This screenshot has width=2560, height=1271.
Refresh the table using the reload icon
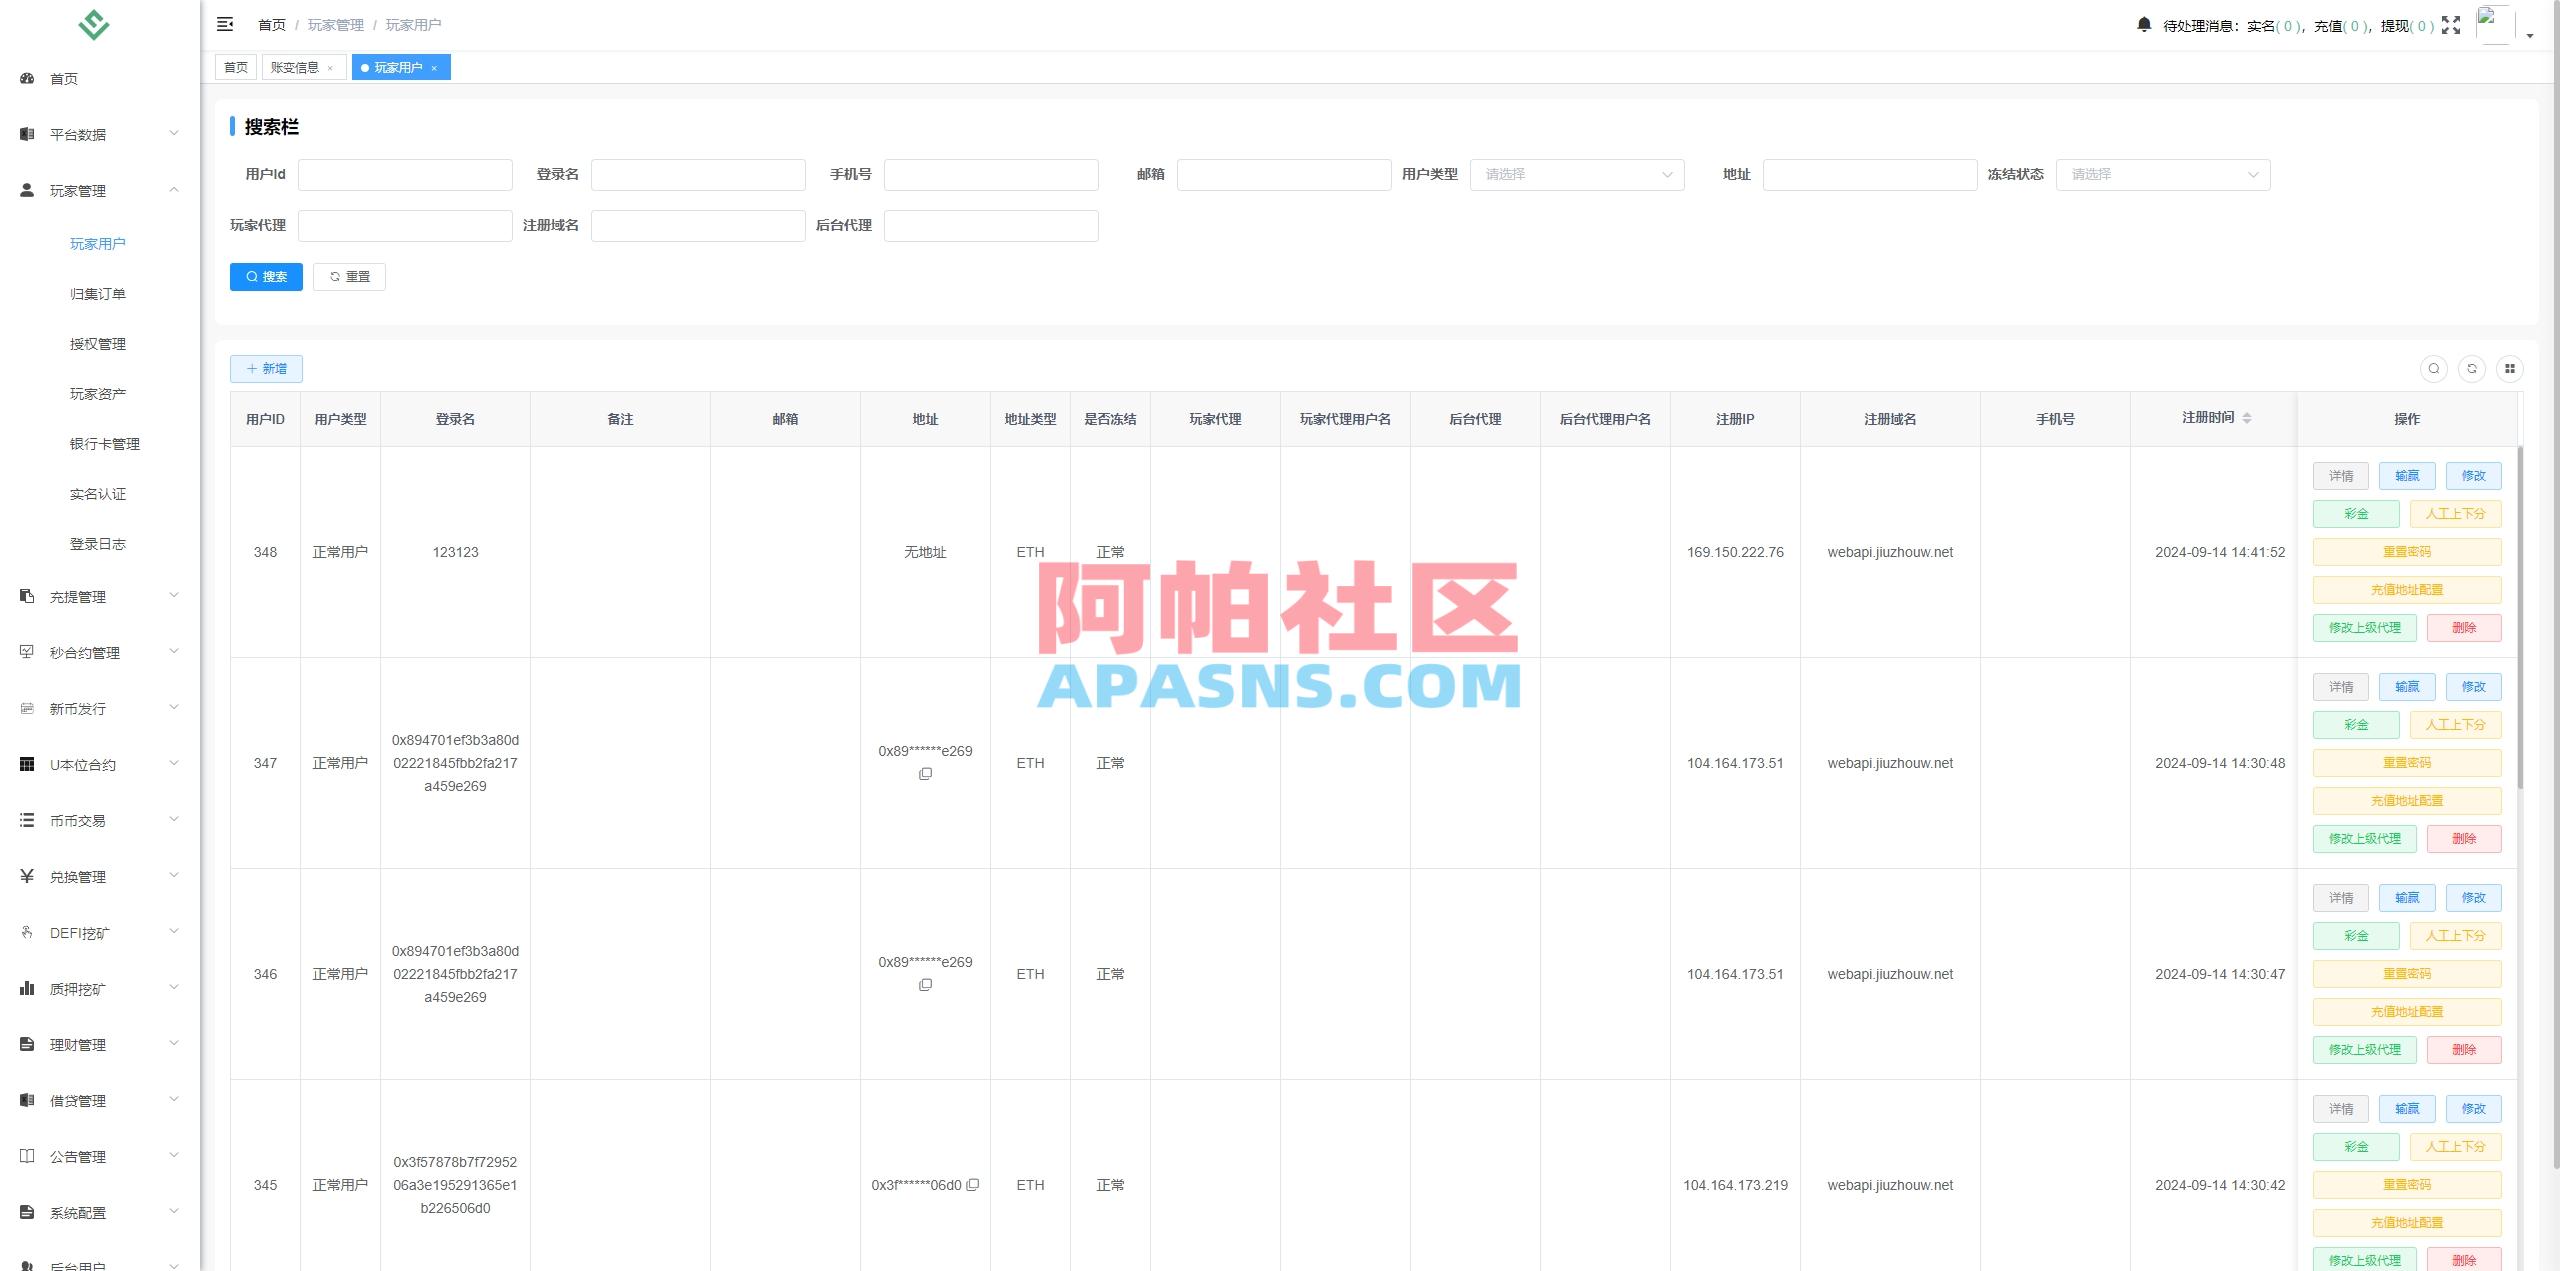[2473, 368]
